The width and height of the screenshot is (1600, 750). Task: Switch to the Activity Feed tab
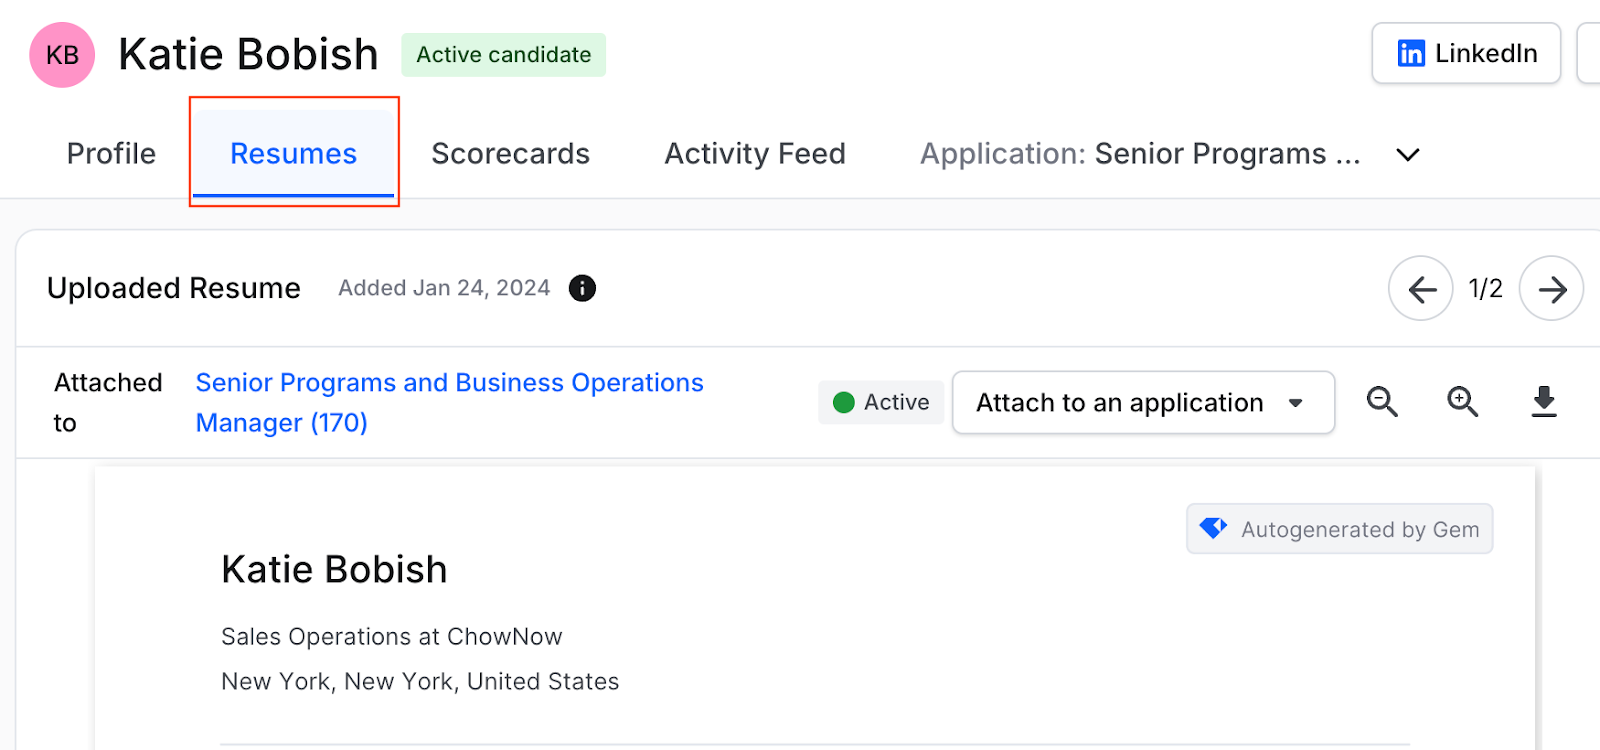(755, 154)
